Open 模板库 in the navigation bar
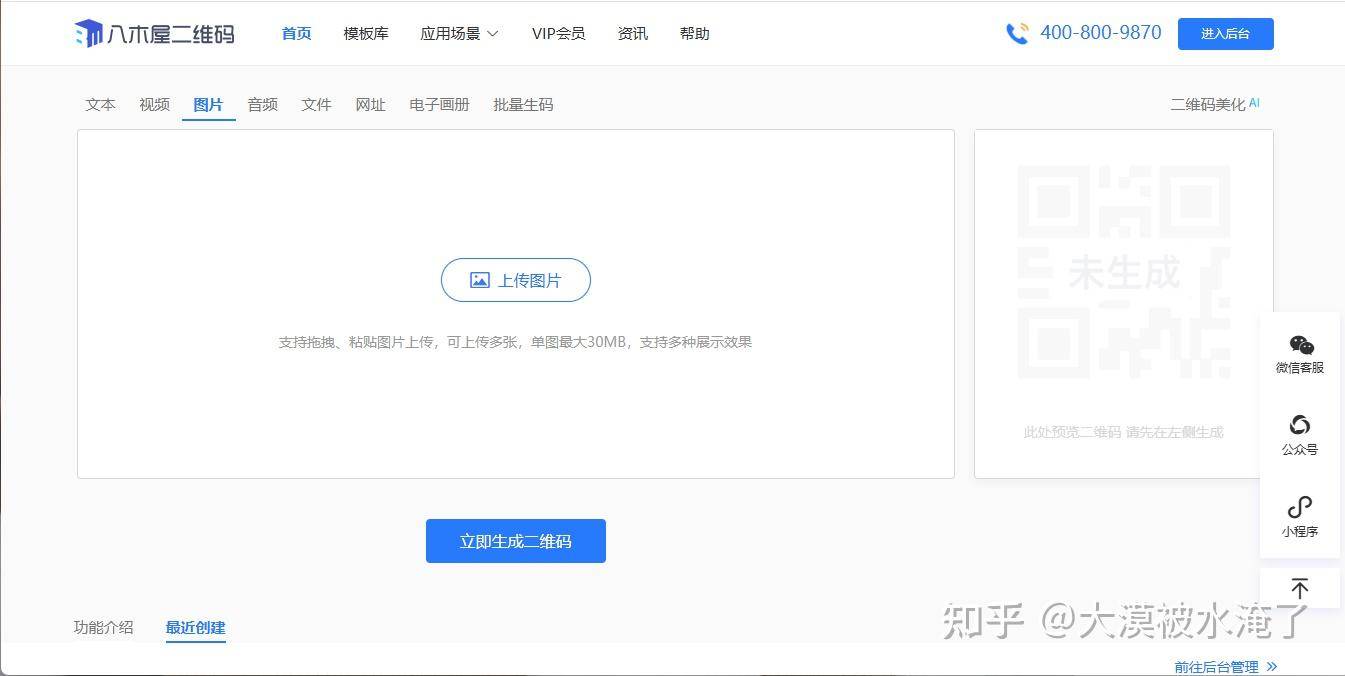The height and width of the screenshot is (676, 1345). 366,33
